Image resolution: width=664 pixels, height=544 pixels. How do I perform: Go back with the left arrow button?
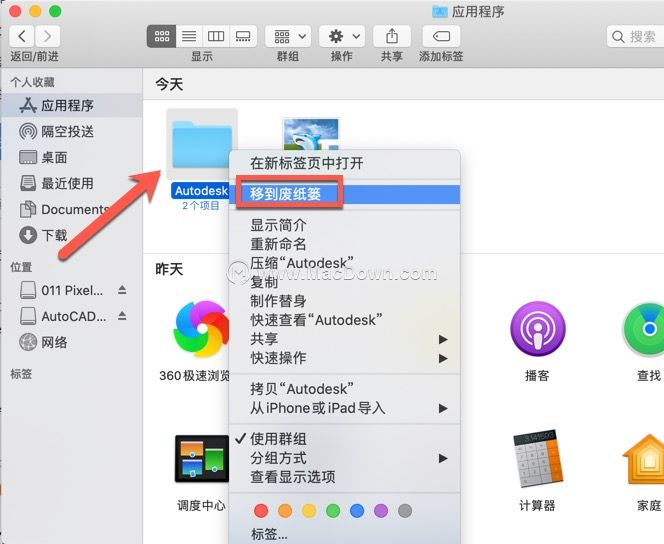(22, 36)
